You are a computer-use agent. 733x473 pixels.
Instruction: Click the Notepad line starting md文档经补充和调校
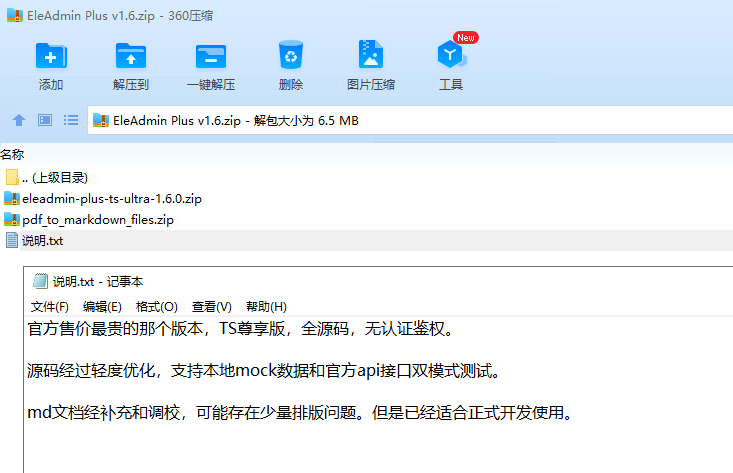click(300, 413)
